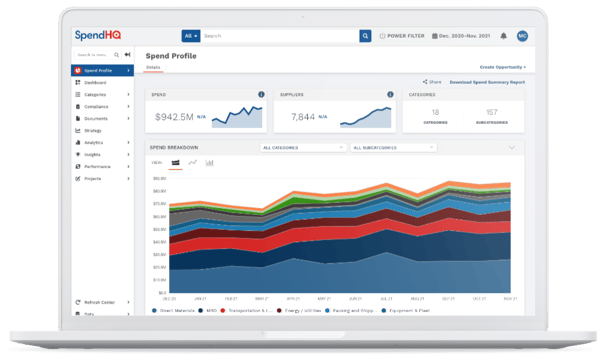The height and width of the screenshot is (361, 600).
Task: Click the 157 subcategories count
Action: pyautogui.click(x=492, y=113)
